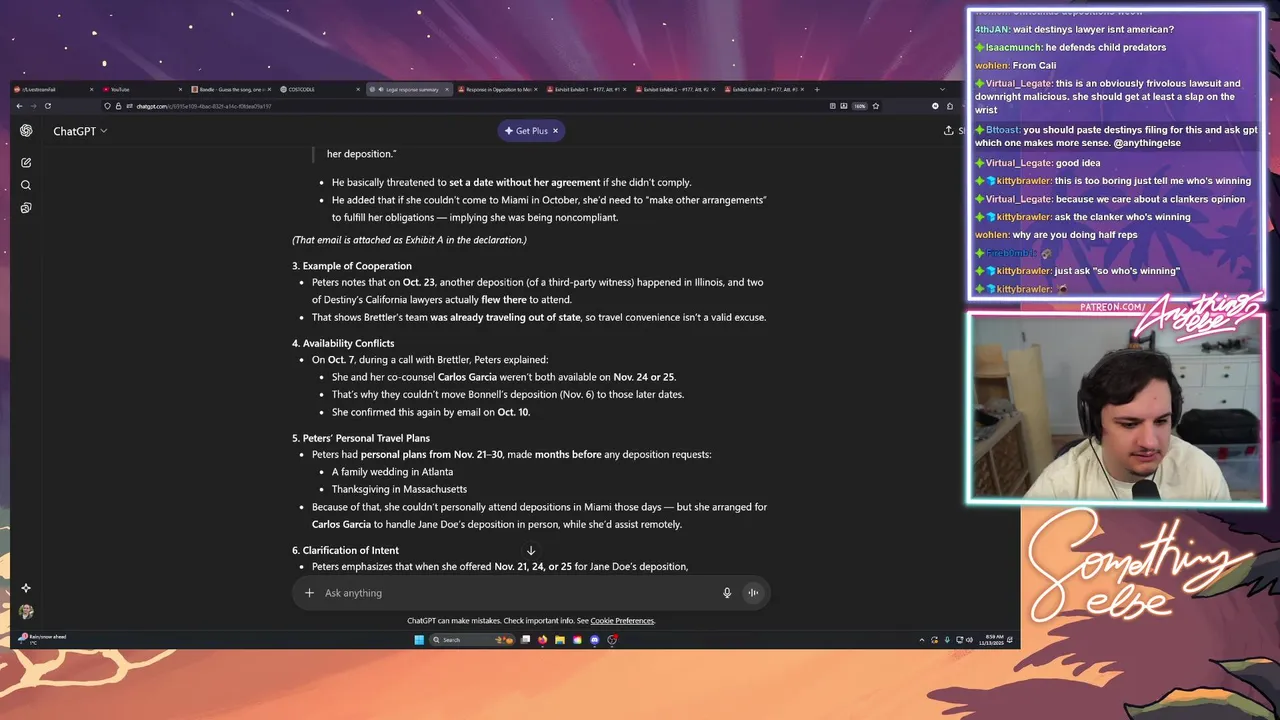Click the sparkle upgrade icon in sidebar

[26, 588]
